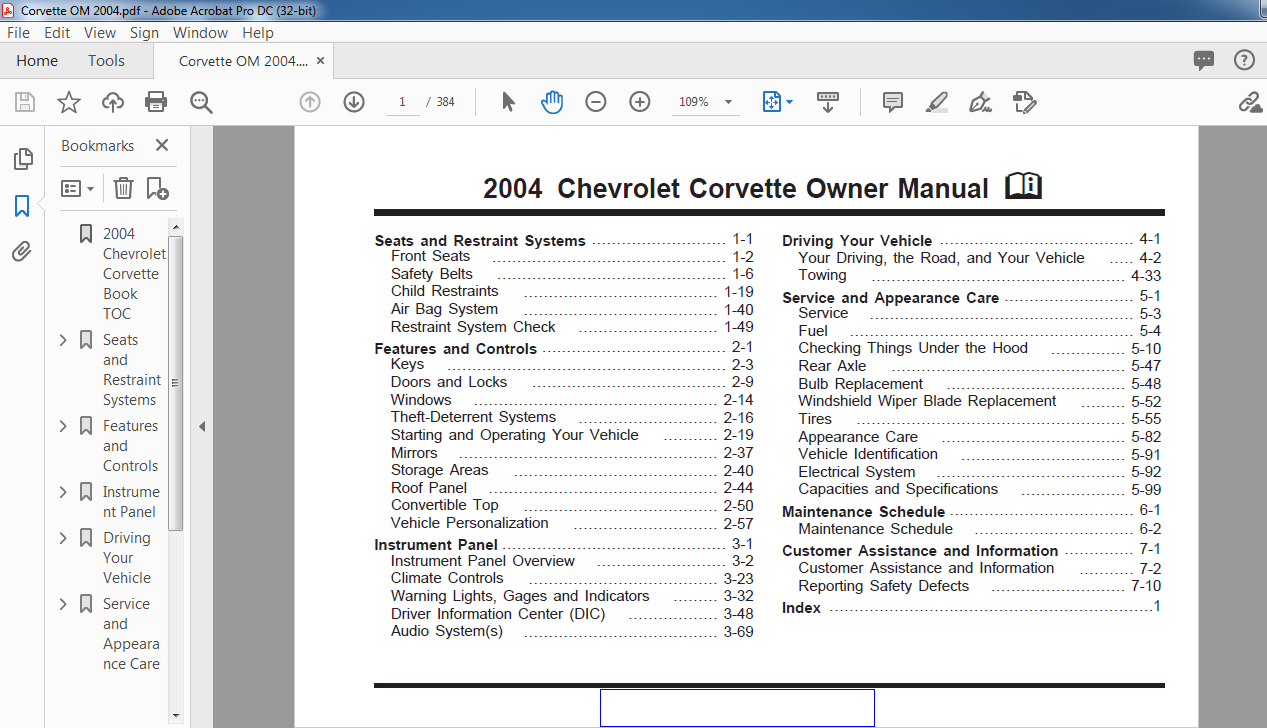Toggle the Bookmarks sidebar icon
This screenshot has height=728, width=1267.
click(22, 206)
